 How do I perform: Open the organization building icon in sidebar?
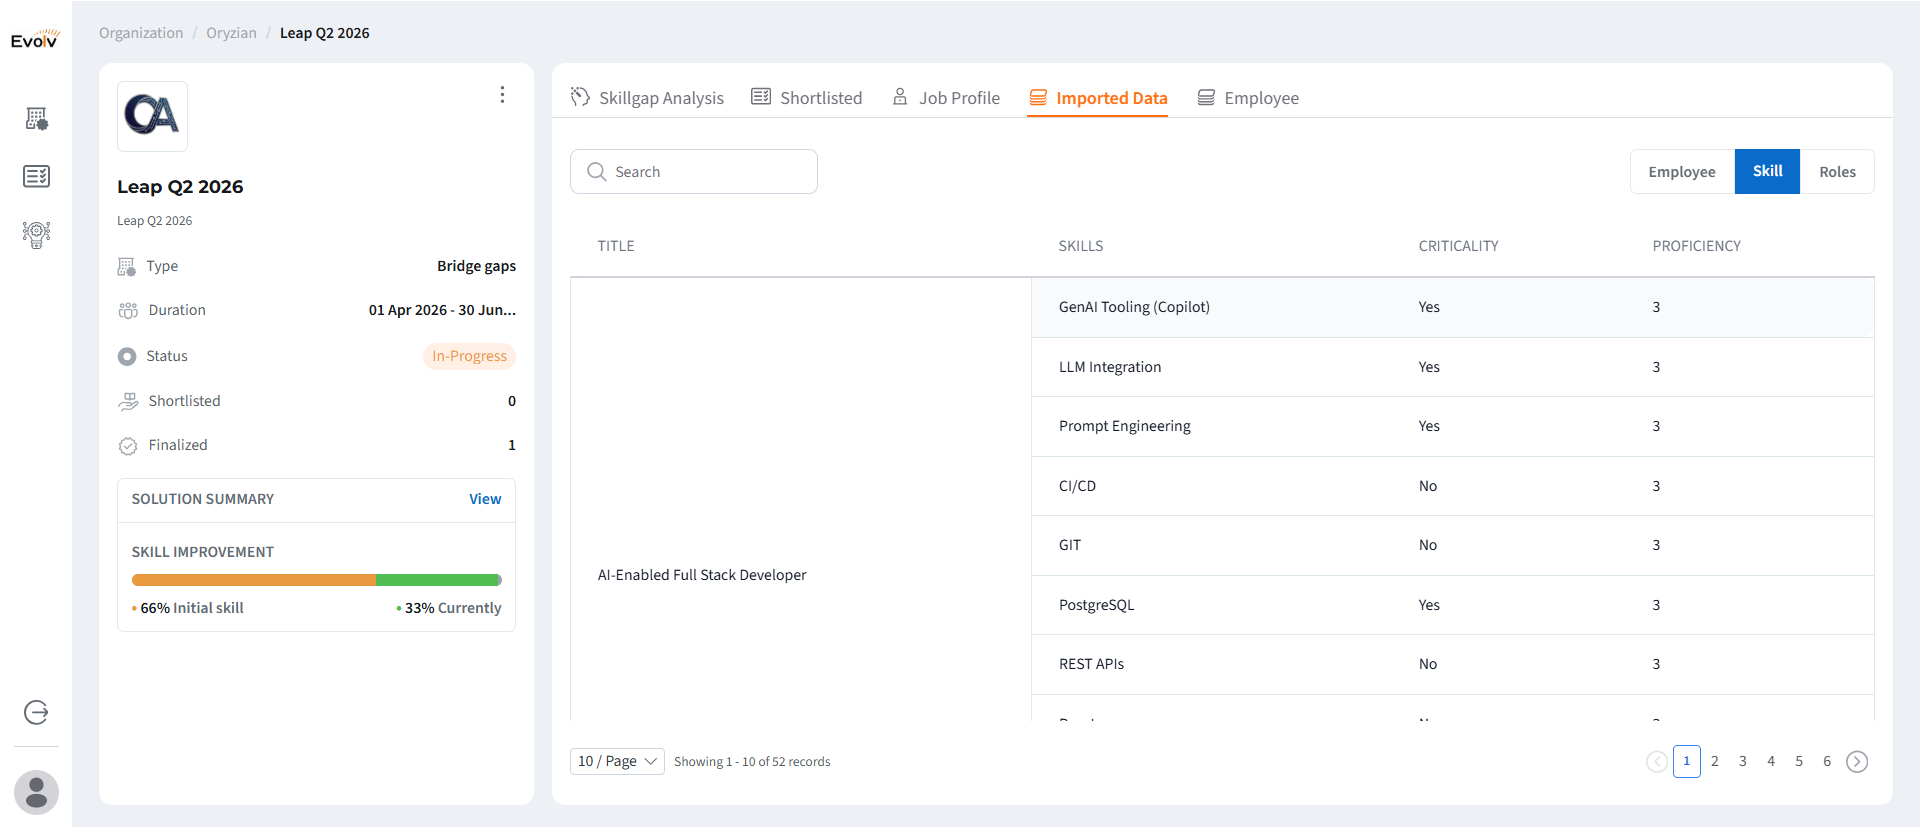36,119
